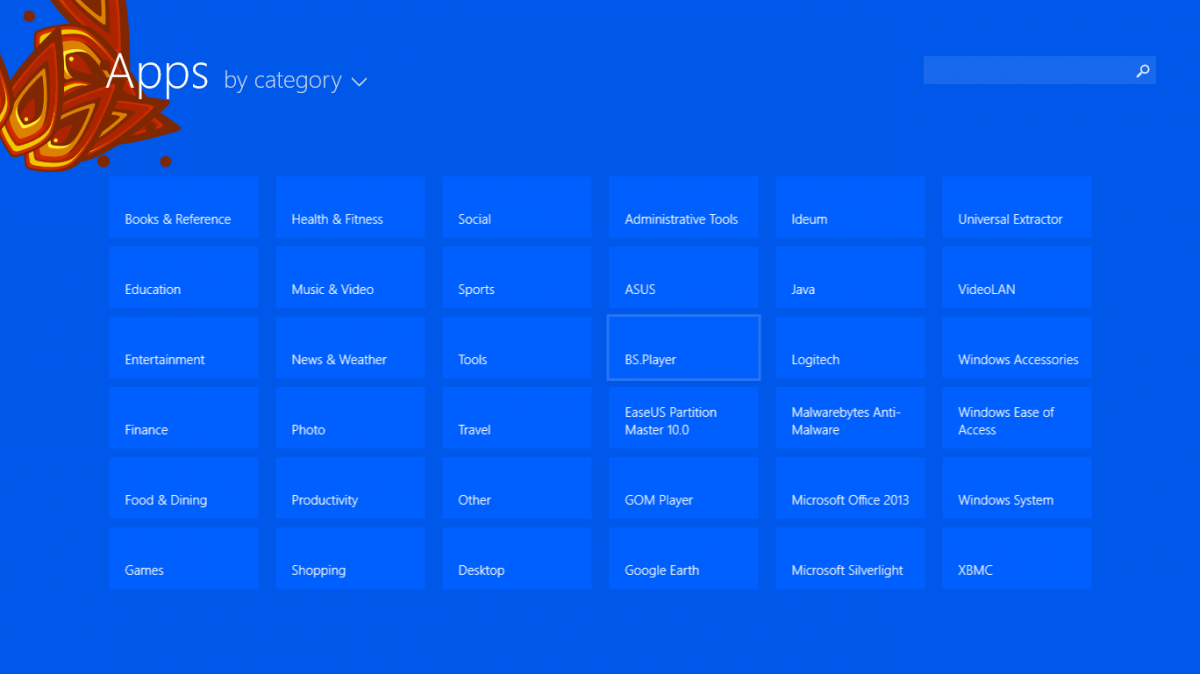Click the Tools category tile

[517, 347]
